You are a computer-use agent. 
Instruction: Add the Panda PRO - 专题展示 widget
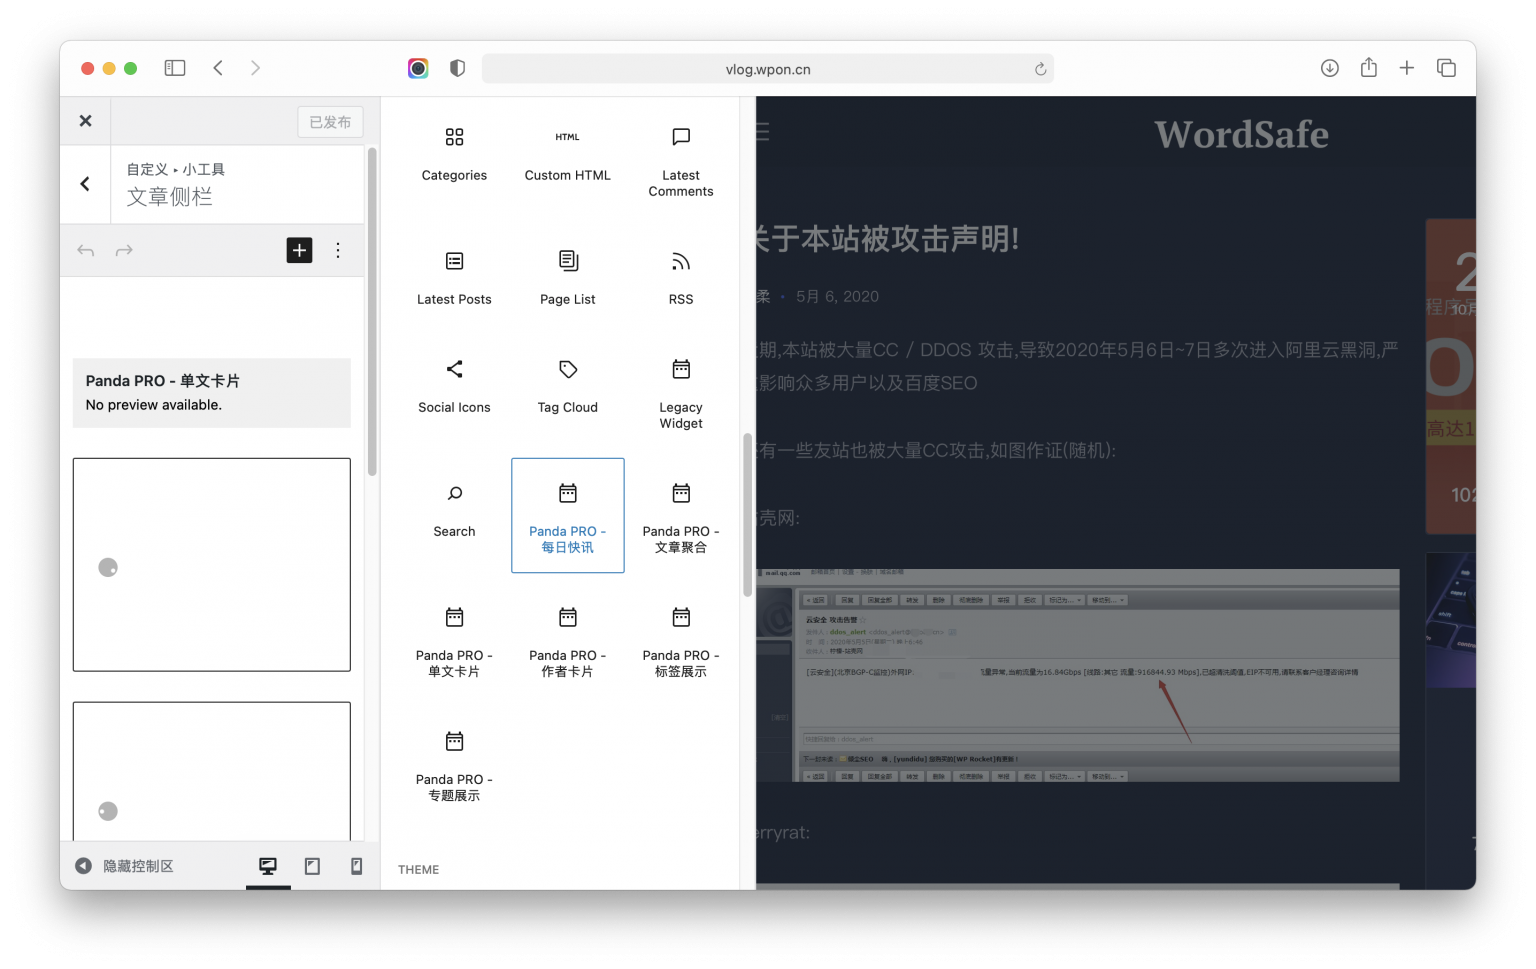click(454, 764)
